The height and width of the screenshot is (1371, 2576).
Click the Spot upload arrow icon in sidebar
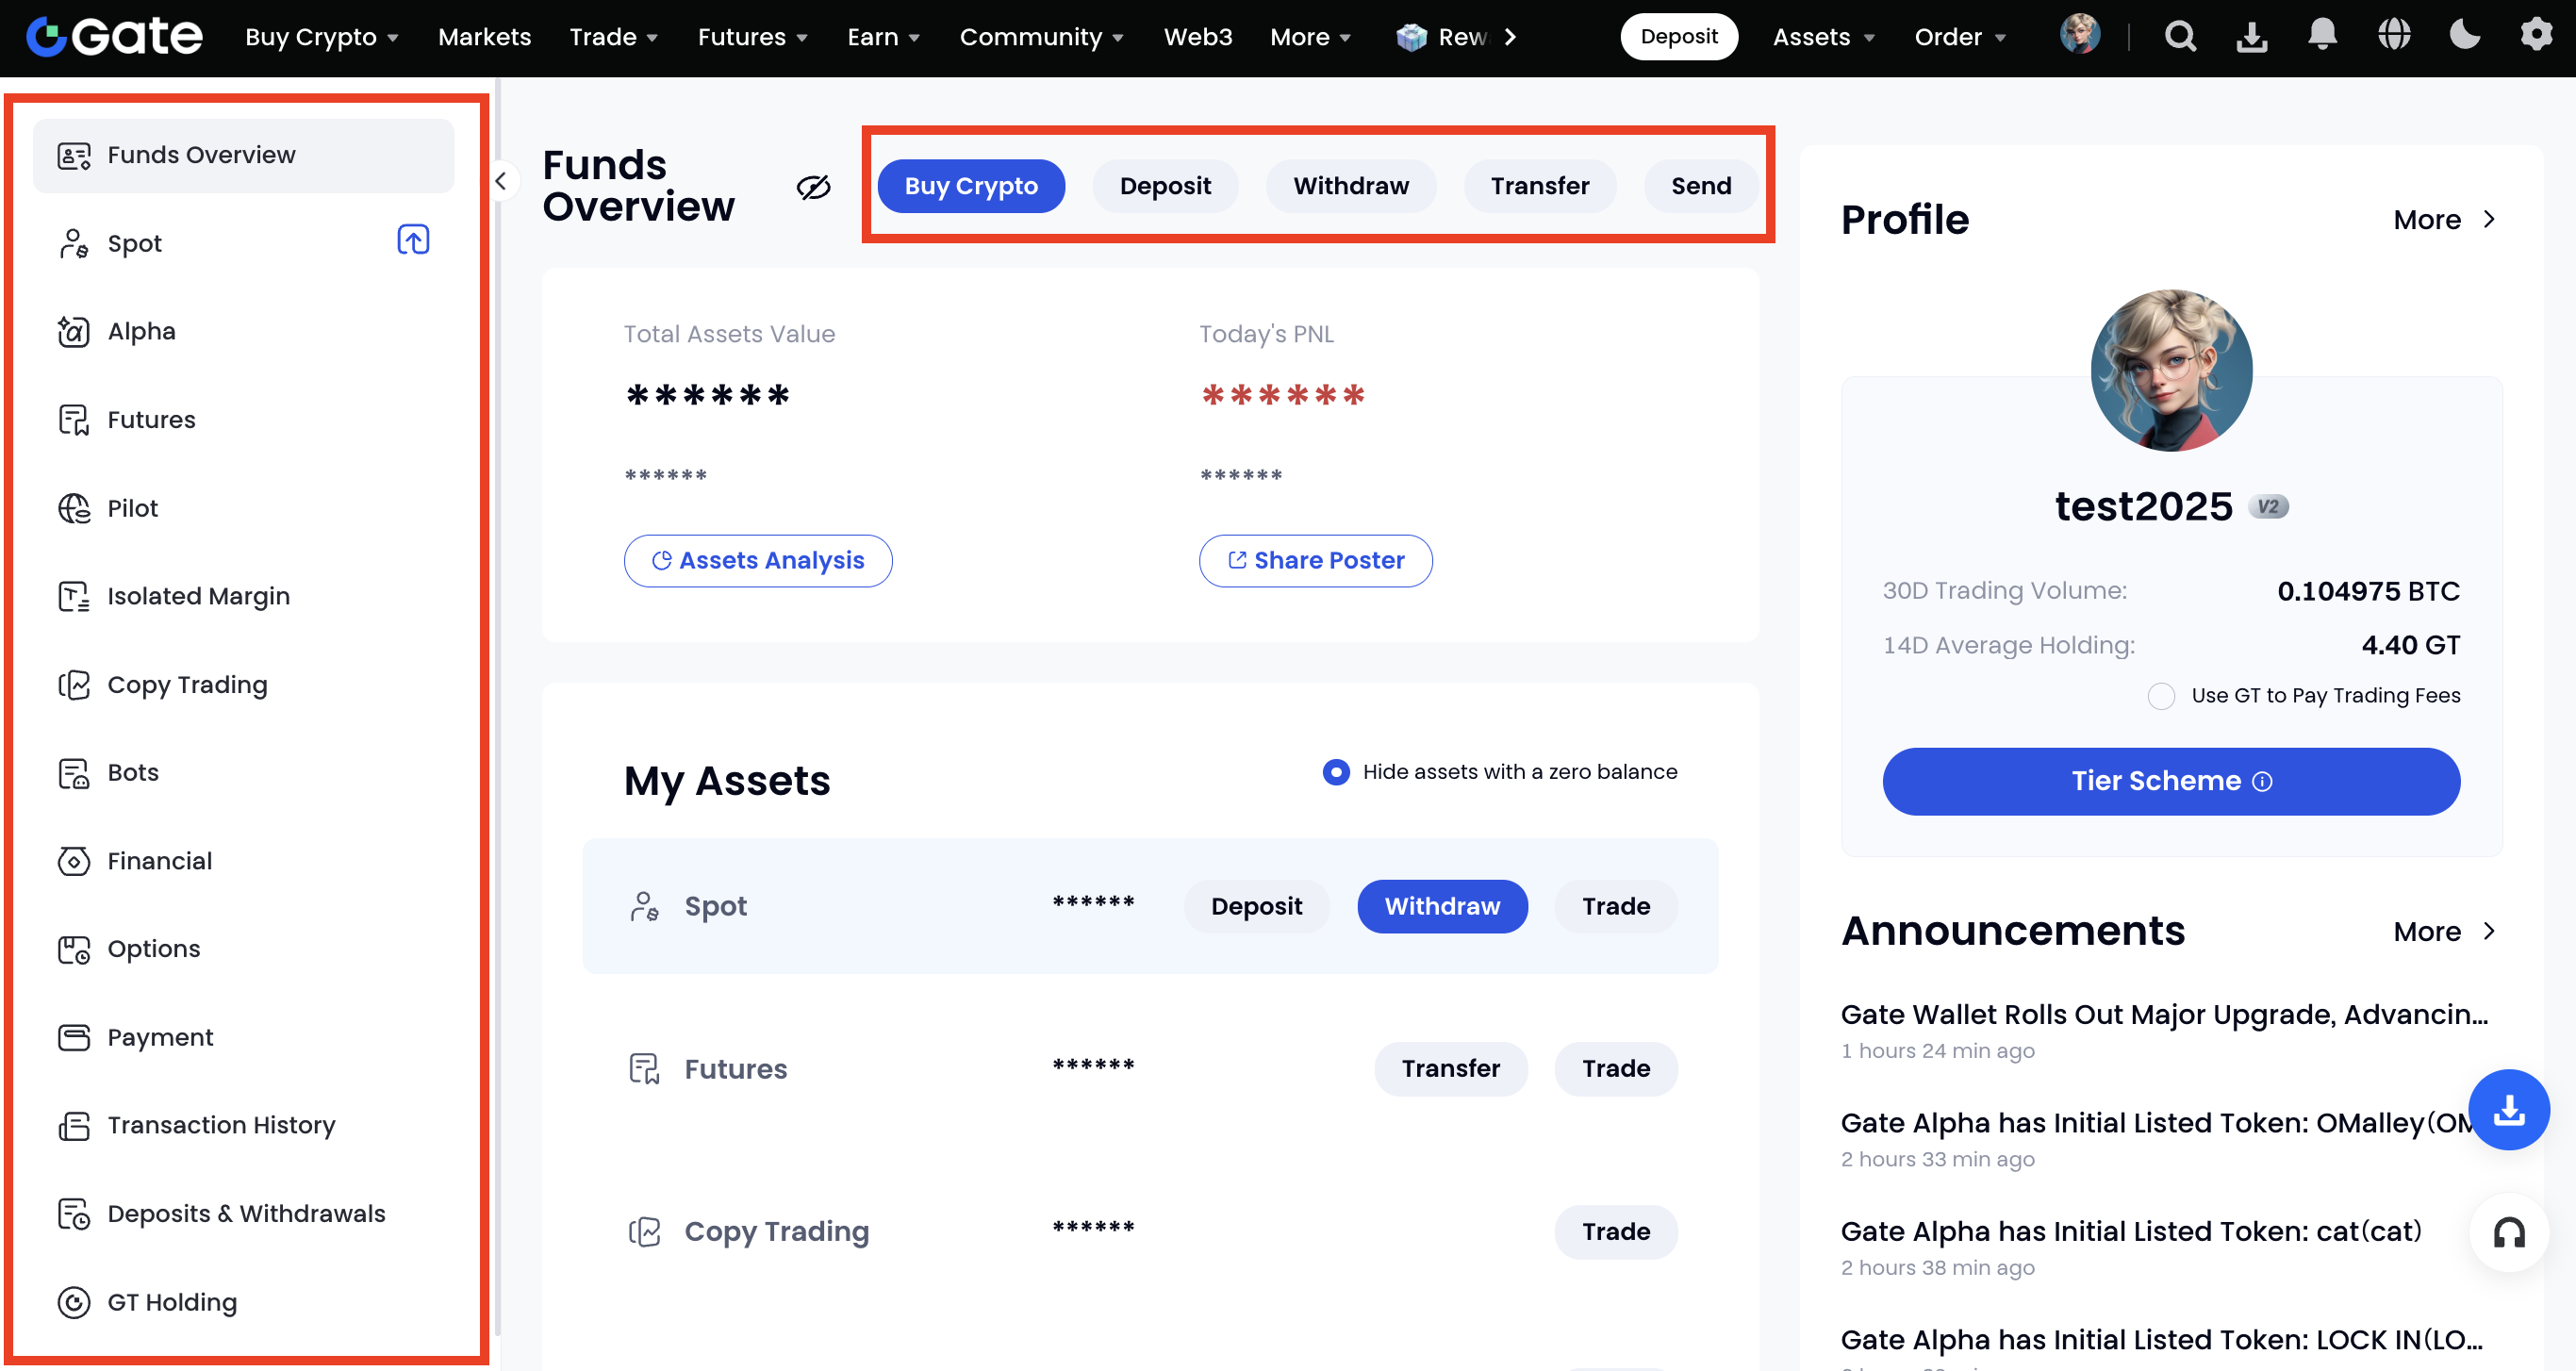(413, 240)
